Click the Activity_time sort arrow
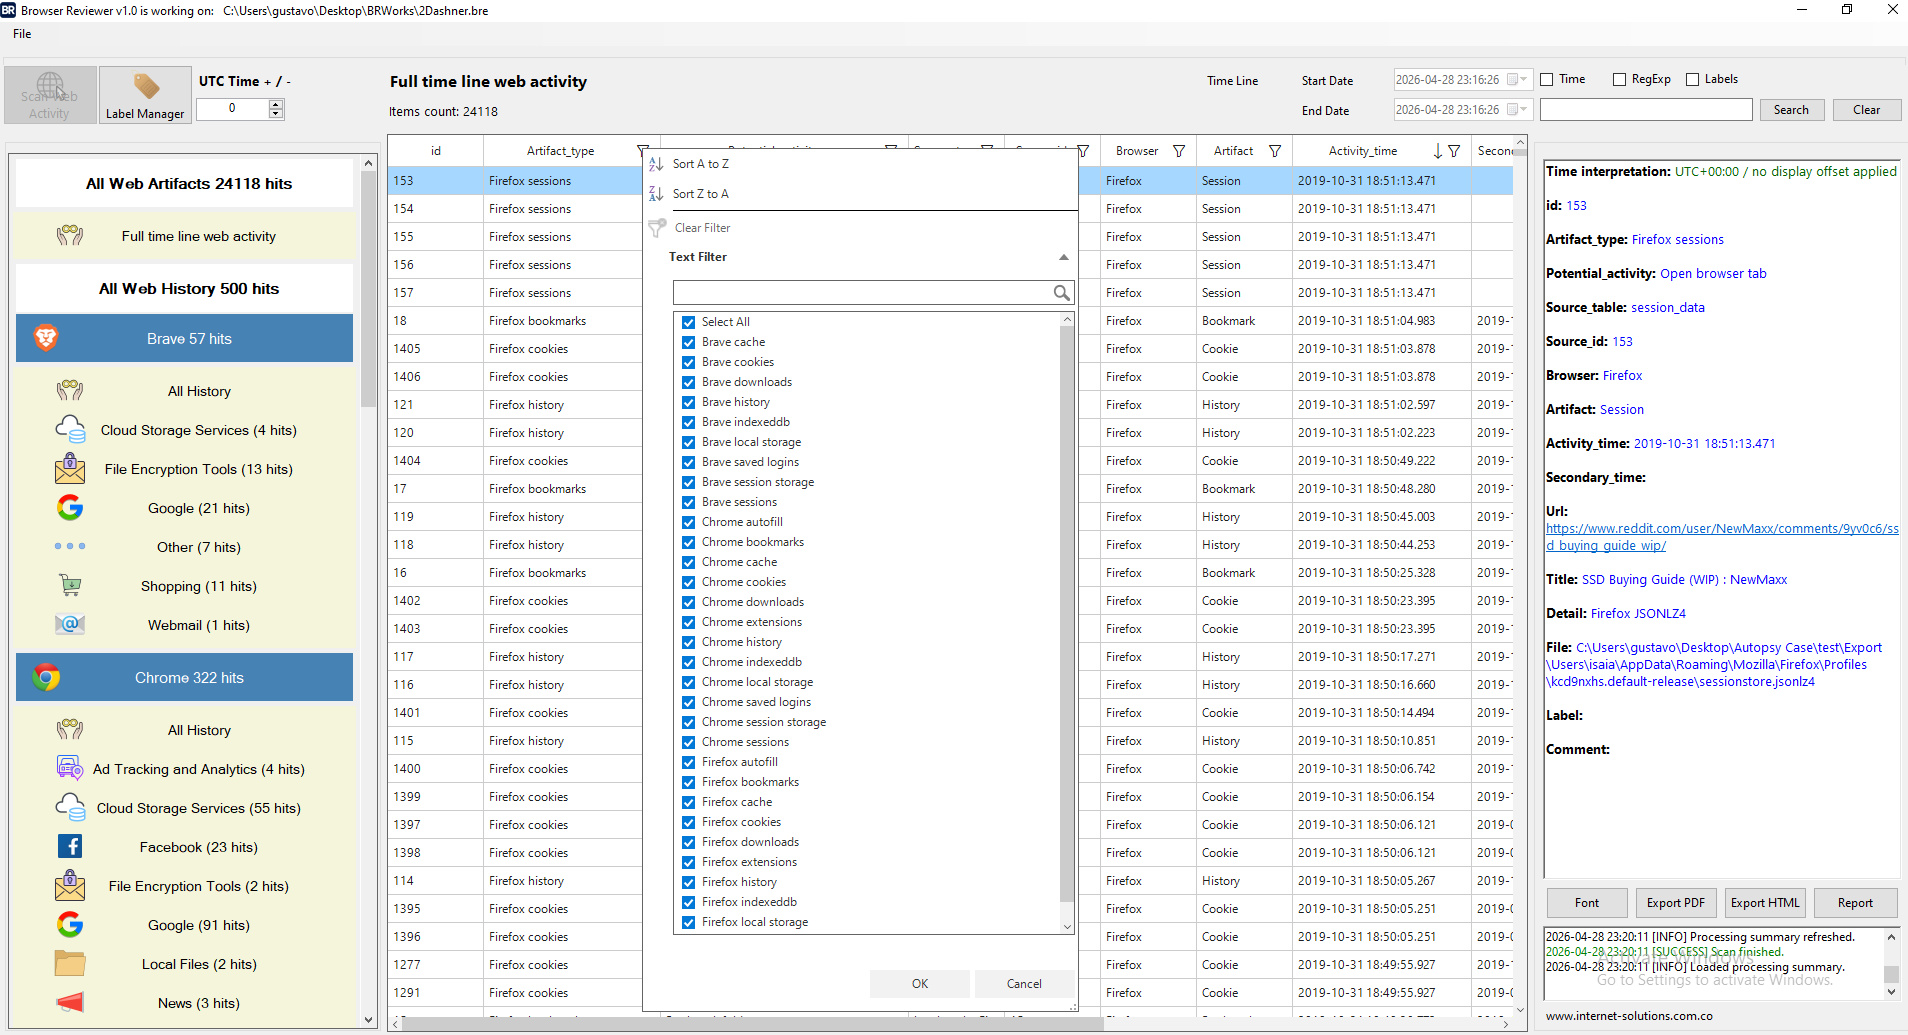The width and height of the screenshot is (1908, 1035). (x=1437, y=151)
